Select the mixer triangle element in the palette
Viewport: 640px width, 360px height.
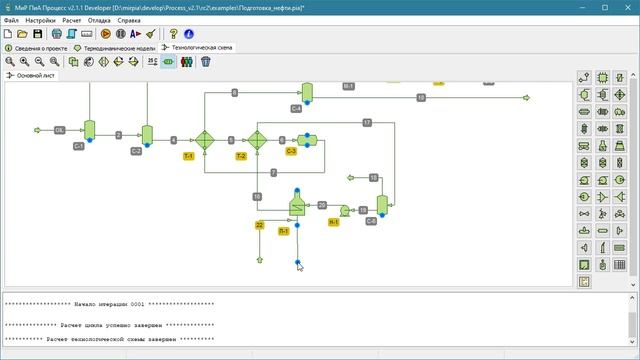(x=602, y=197)
